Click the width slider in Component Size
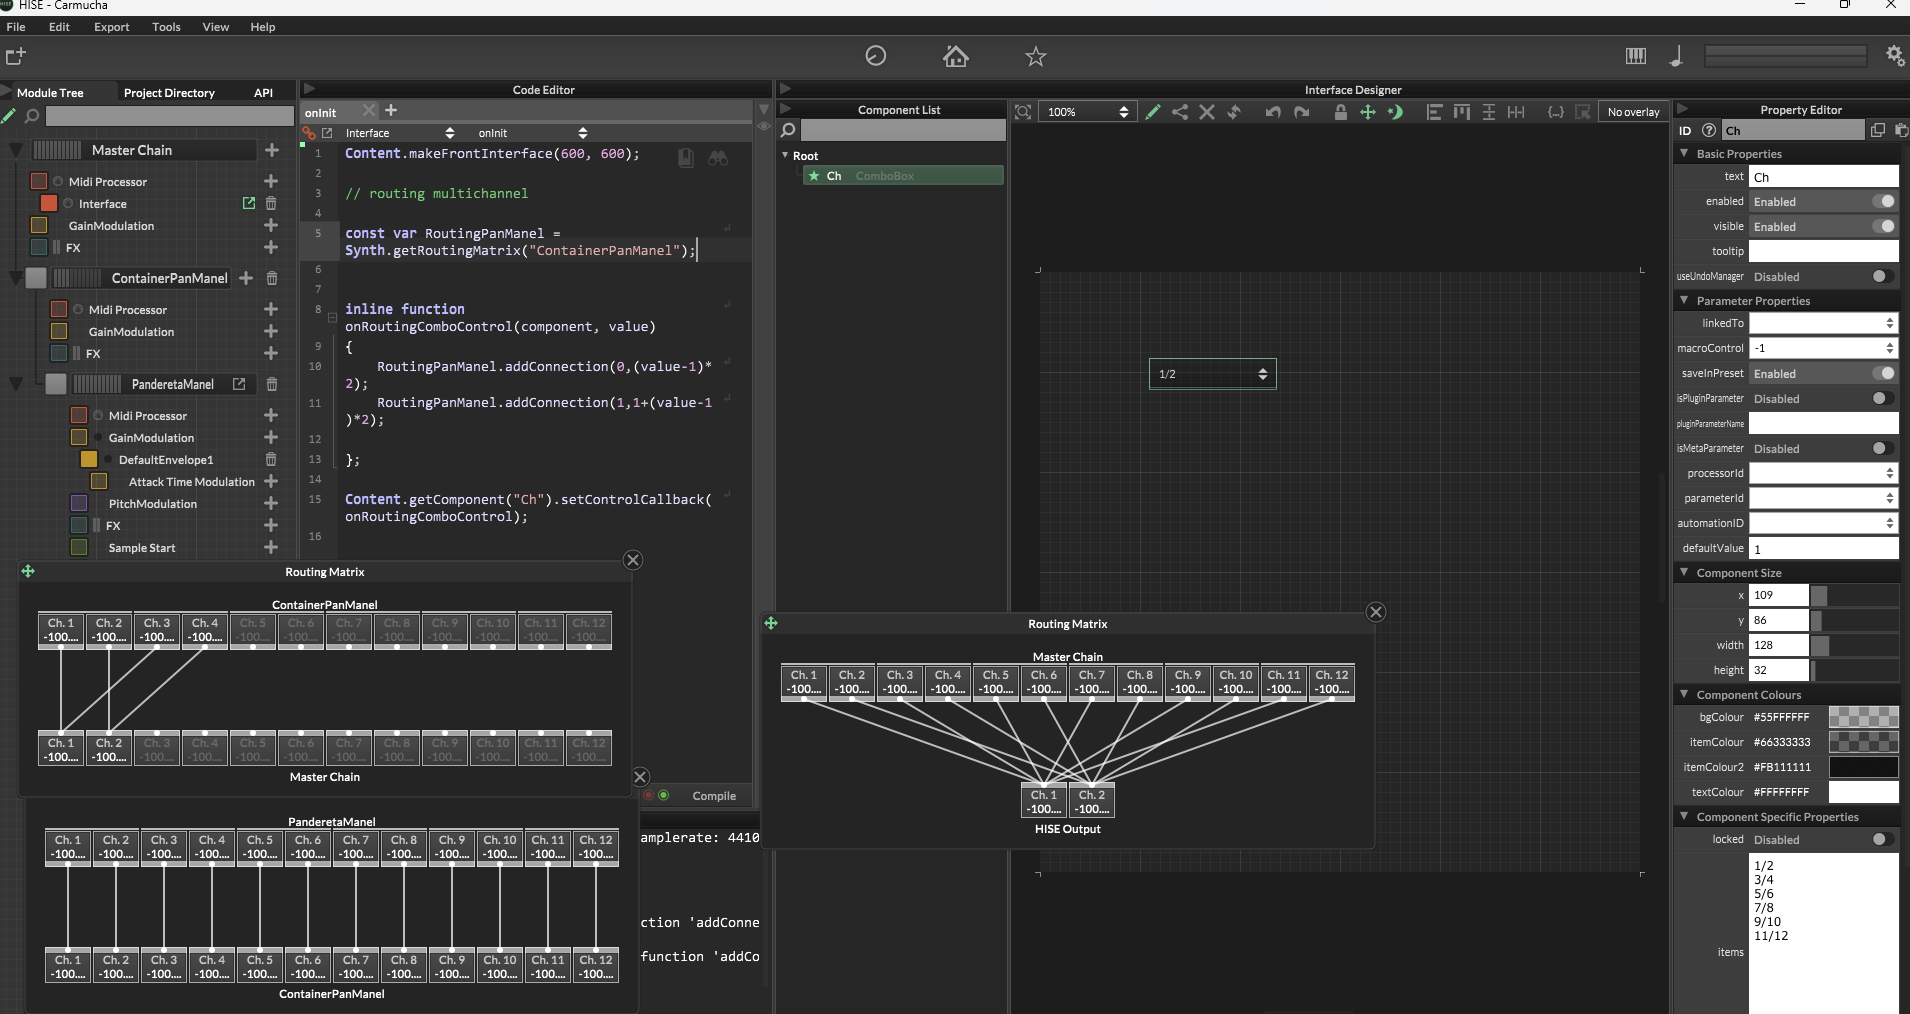 tap(1855, 645)
